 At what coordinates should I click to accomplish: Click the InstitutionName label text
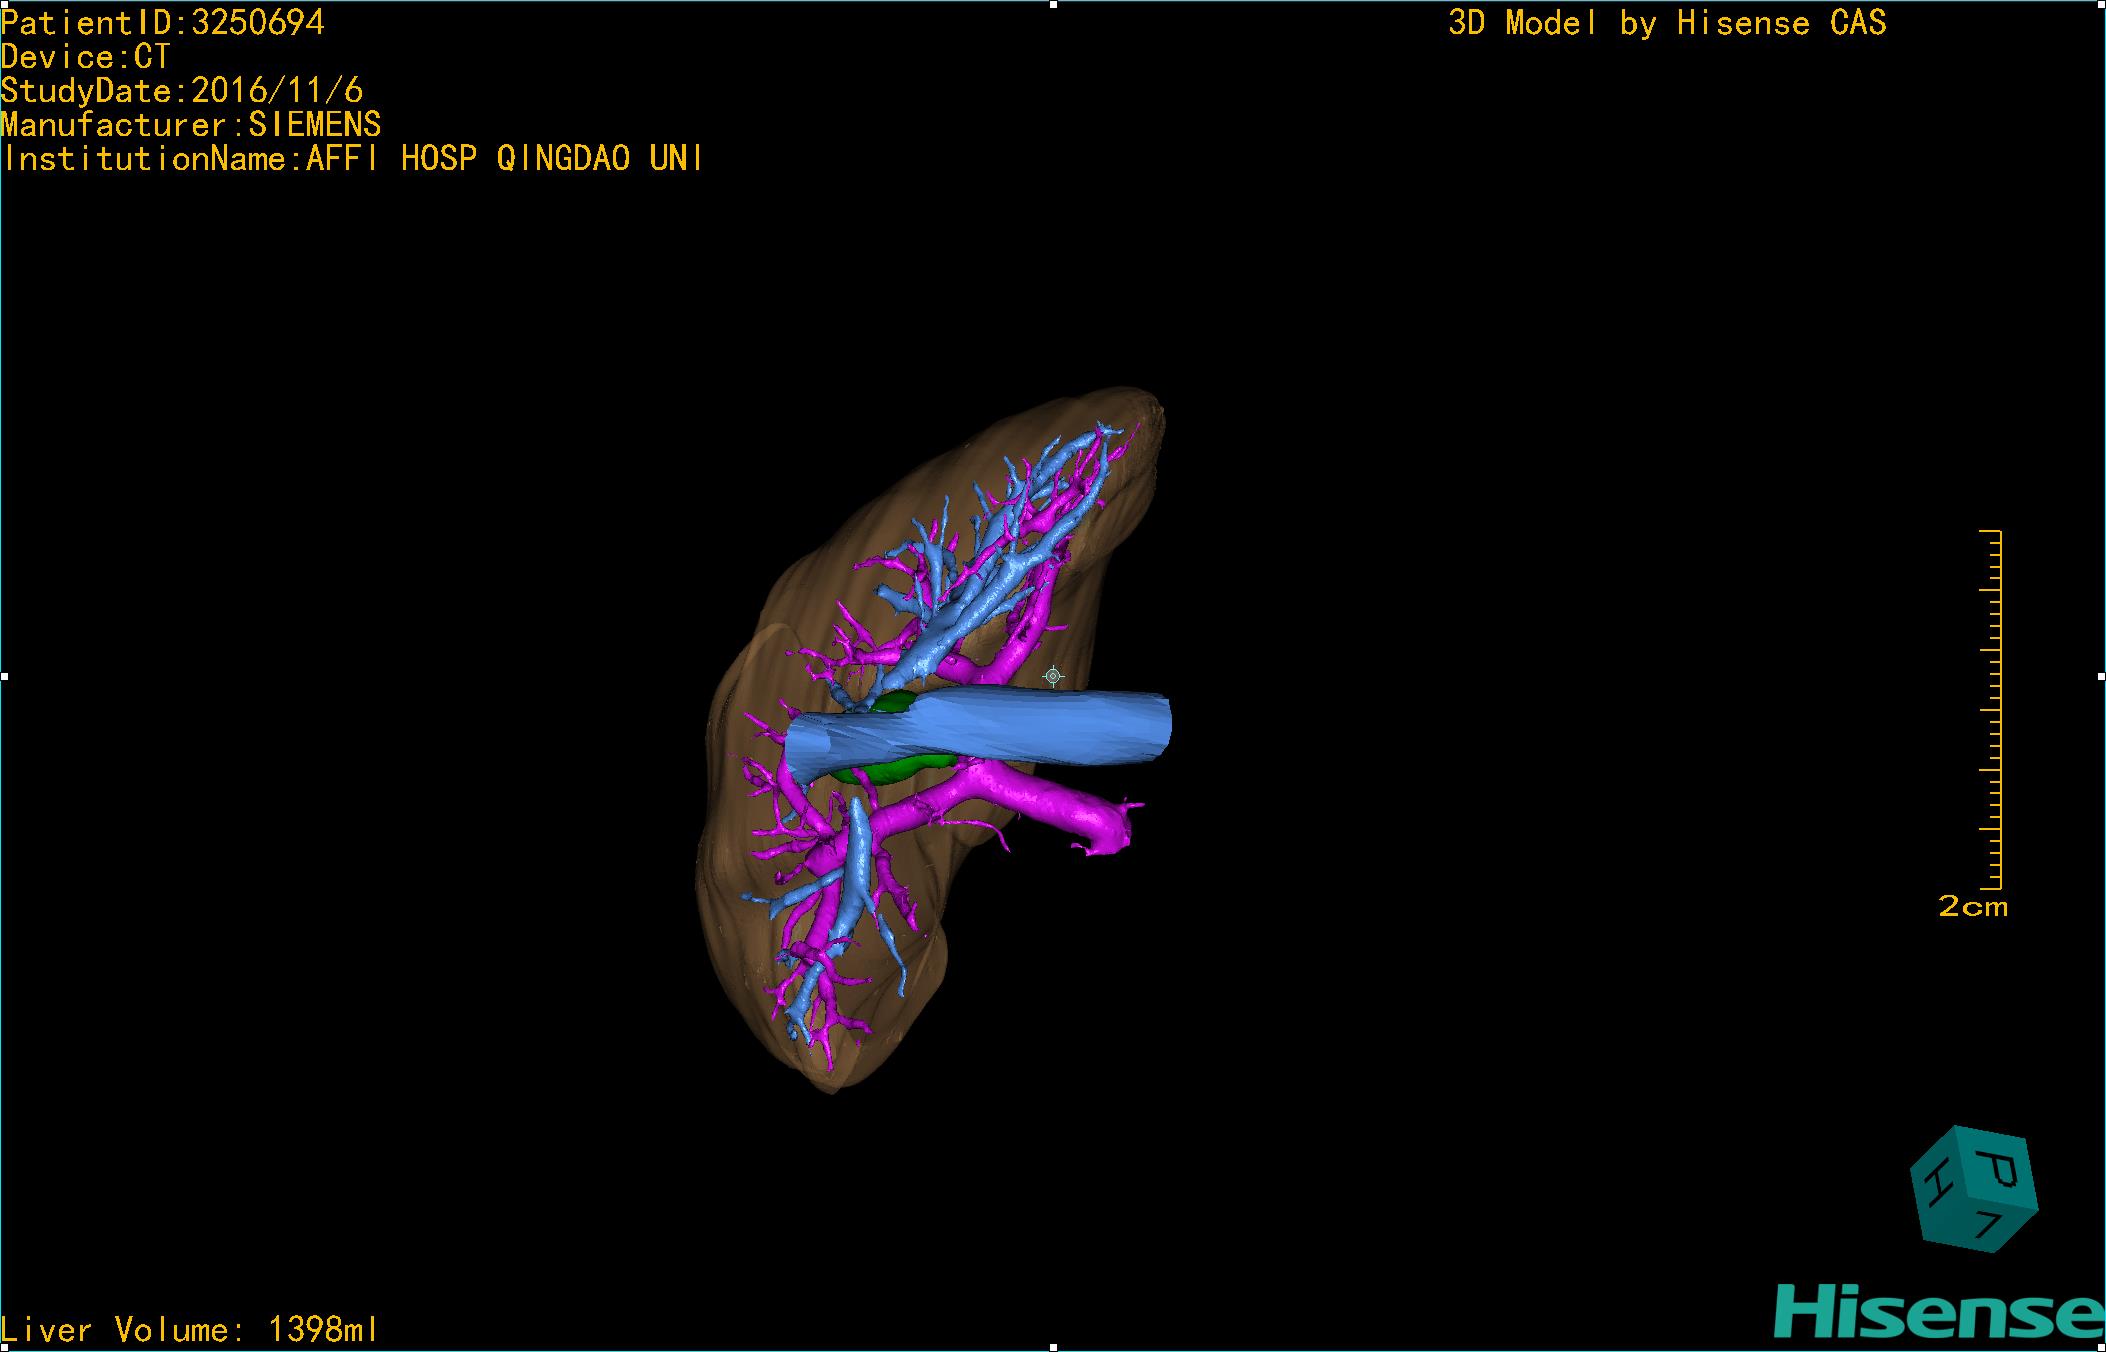click(352, 159)
